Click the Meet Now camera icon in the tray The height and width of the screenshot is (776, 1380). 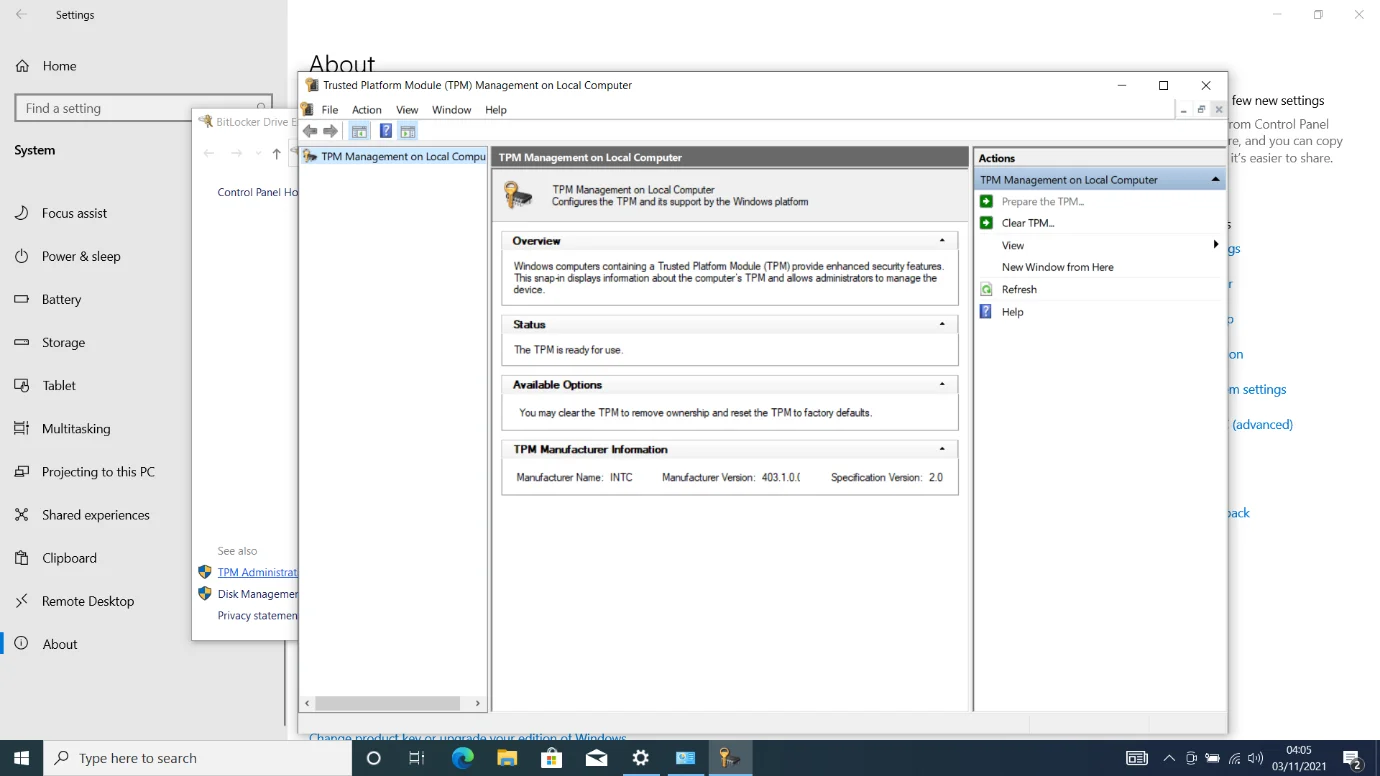point(1191,758)
